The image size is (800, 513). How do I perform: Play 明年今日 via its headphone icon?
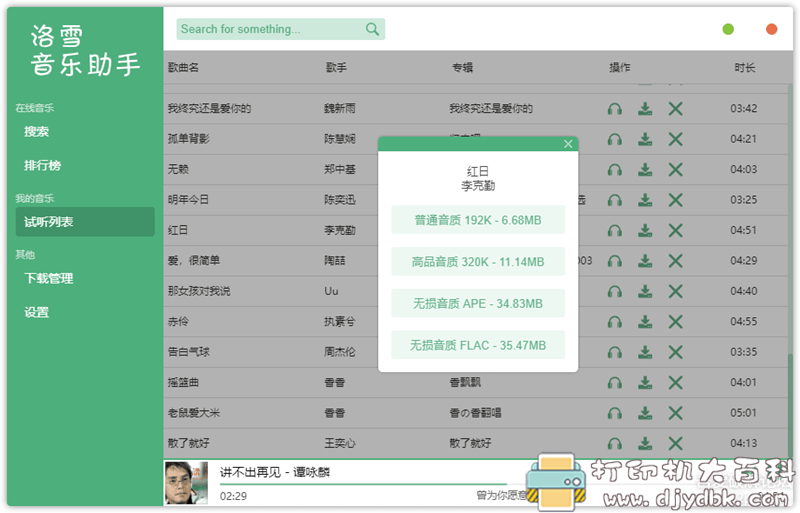pyautogui.click(x=615, y=200)
